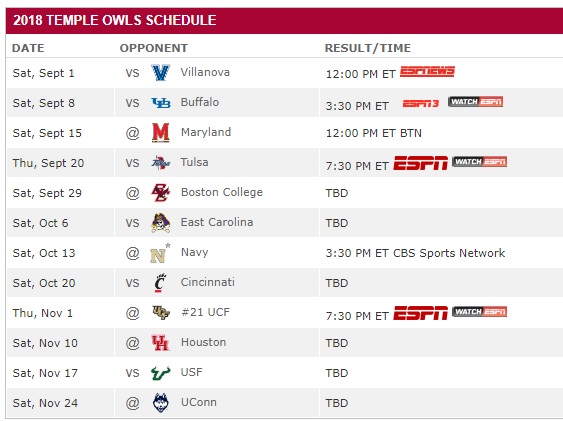Click the USF bull logo
This screenshot has width=563, height=421.
tap(160, 373)
